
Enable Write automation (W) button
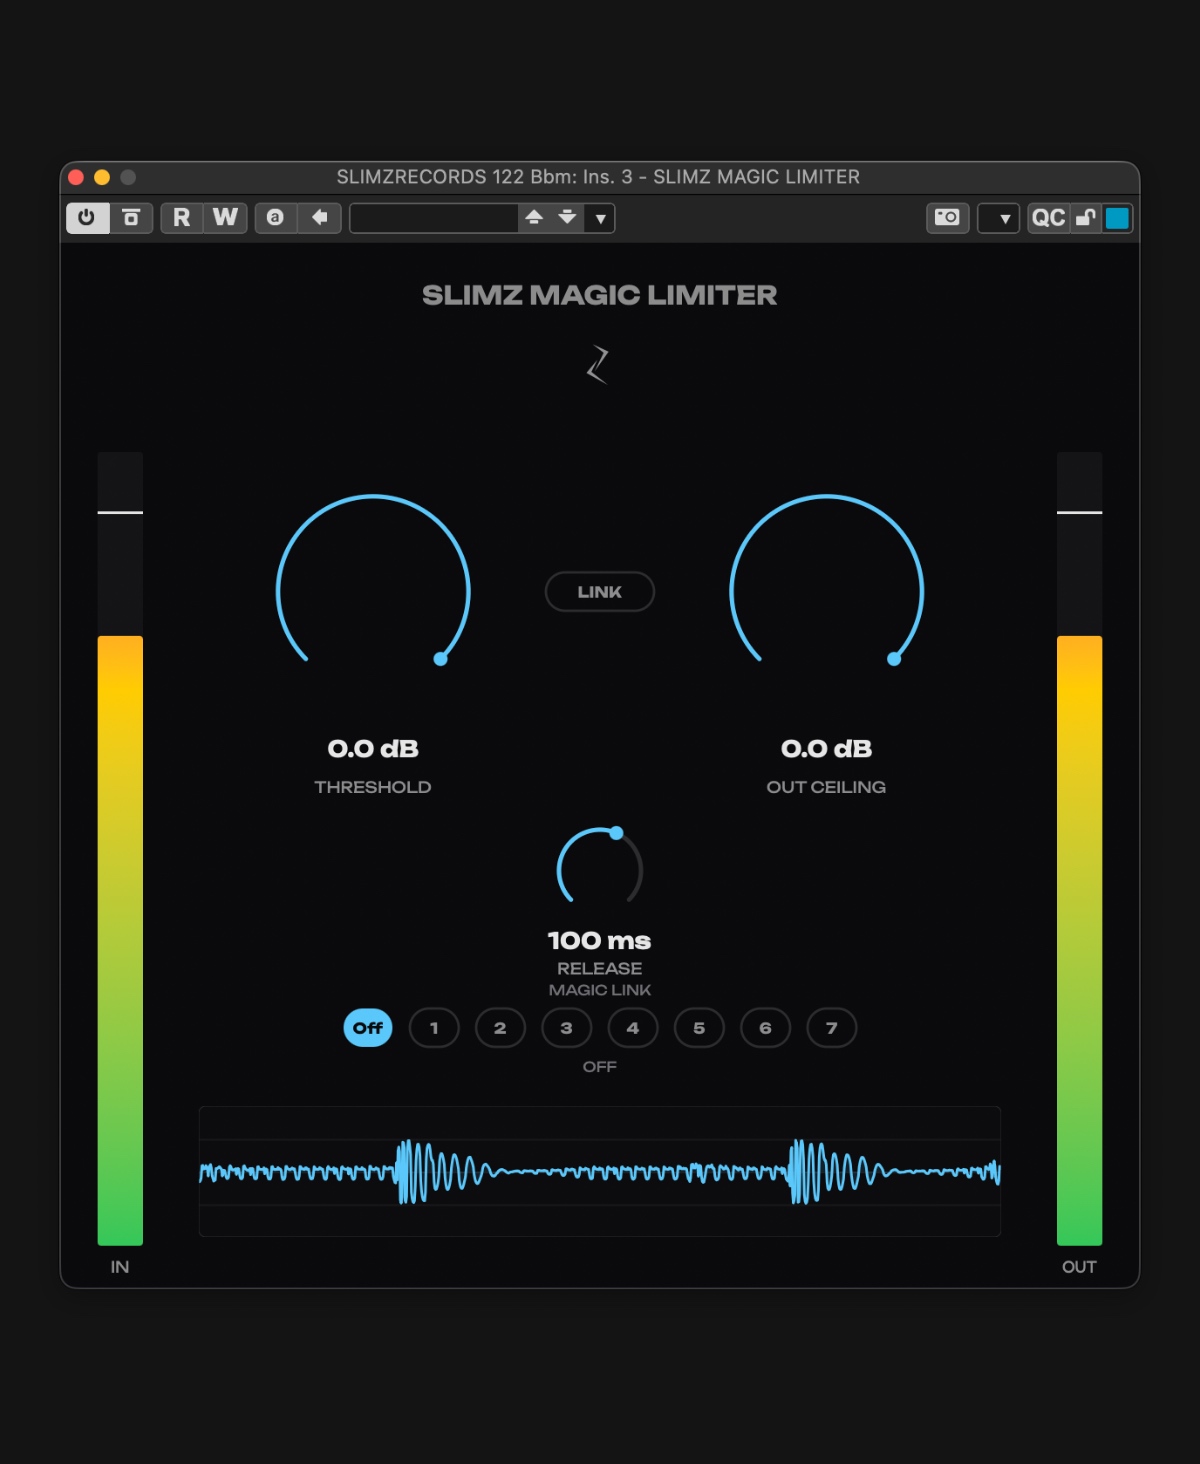[x=225, y=218]
